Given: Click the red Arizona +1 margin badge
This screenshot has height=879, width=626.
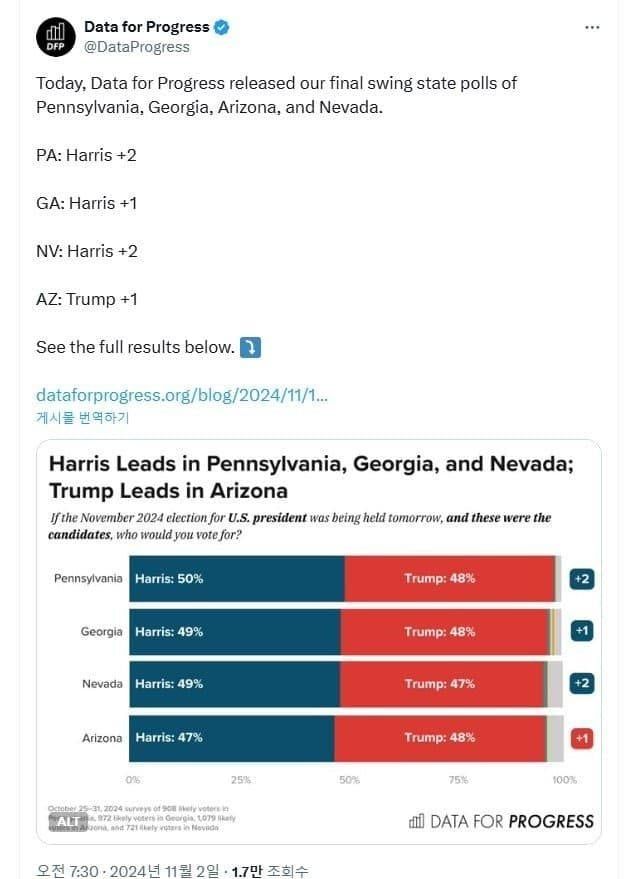Looking at the screenshot, I should [582, 738].
